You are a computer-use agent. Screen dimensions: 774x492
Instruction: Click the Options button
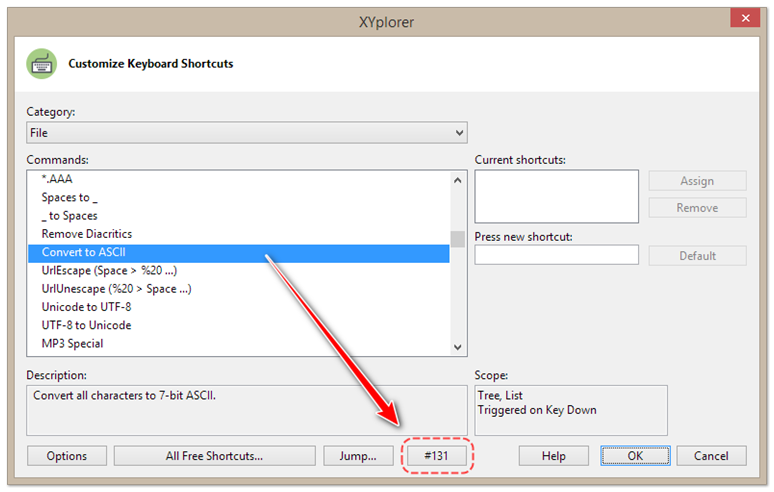pyautogui.click(x=67, y=456)
